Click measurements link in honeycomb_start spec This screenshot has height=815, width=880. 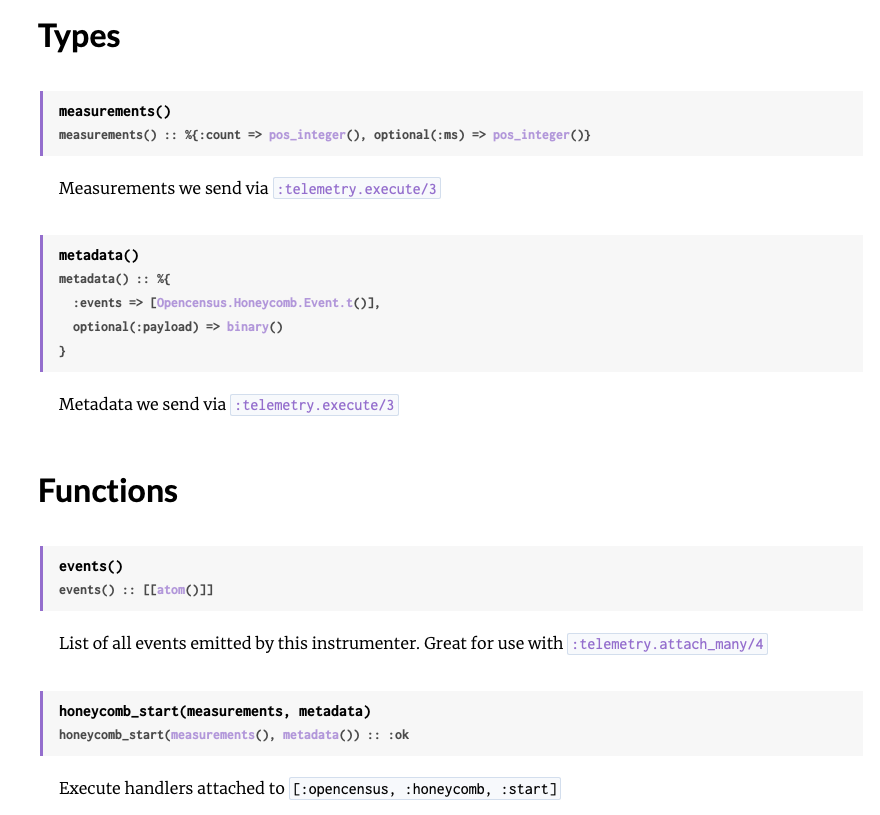pyautogui.click(x=213, y=735)
